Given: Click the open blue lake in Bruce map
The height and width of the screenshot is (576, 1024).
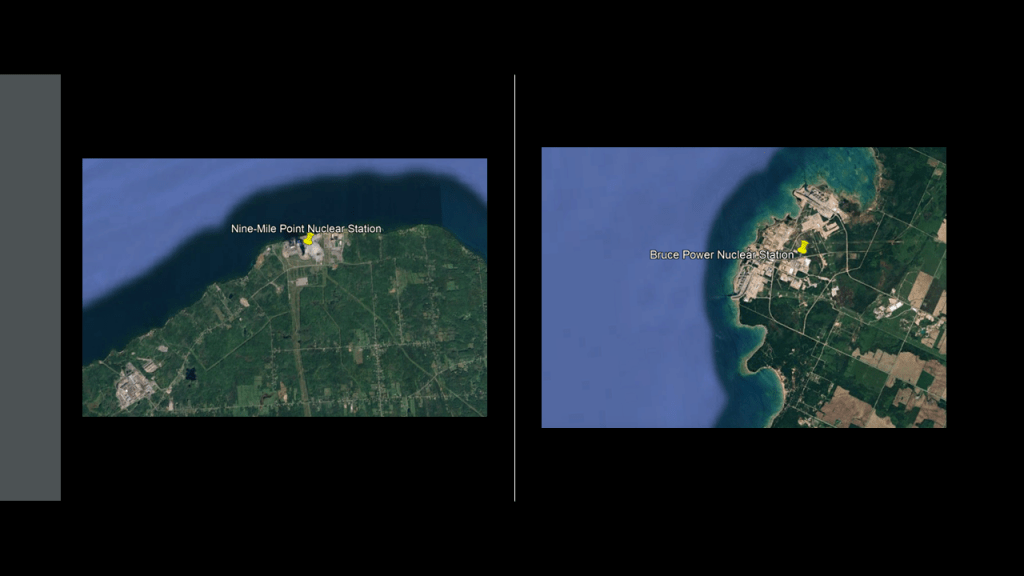Looking at the screenshot, I should [620, 300].
